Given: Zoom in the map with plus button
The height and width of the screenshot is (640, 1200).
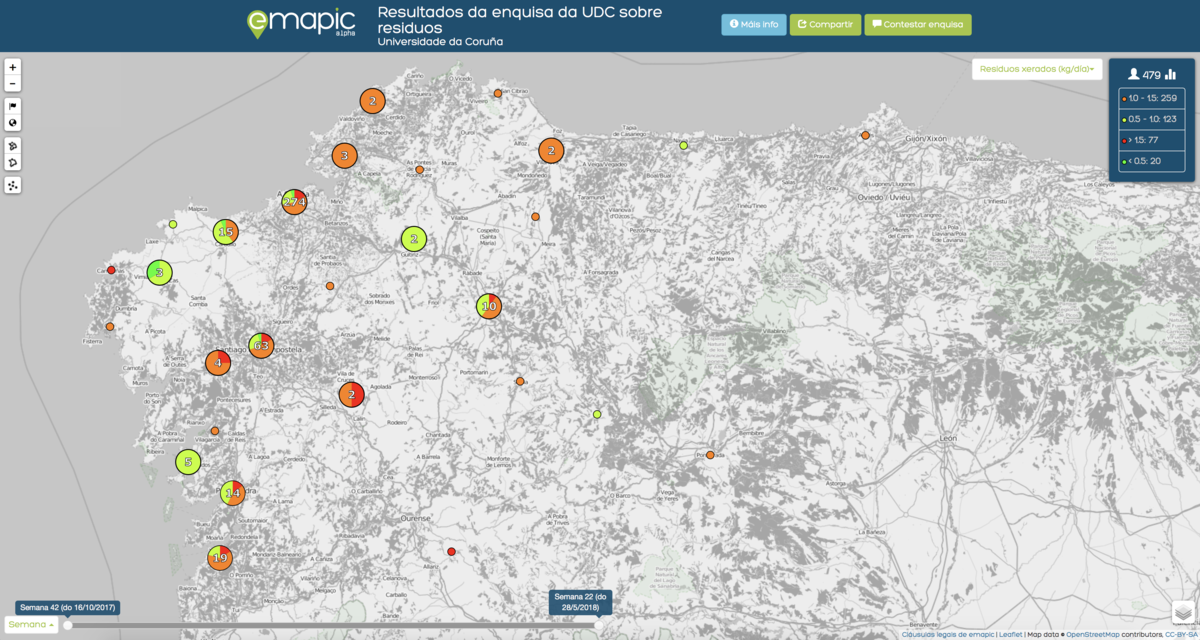Looking at the screenshot, I should (x=13, y=67).
